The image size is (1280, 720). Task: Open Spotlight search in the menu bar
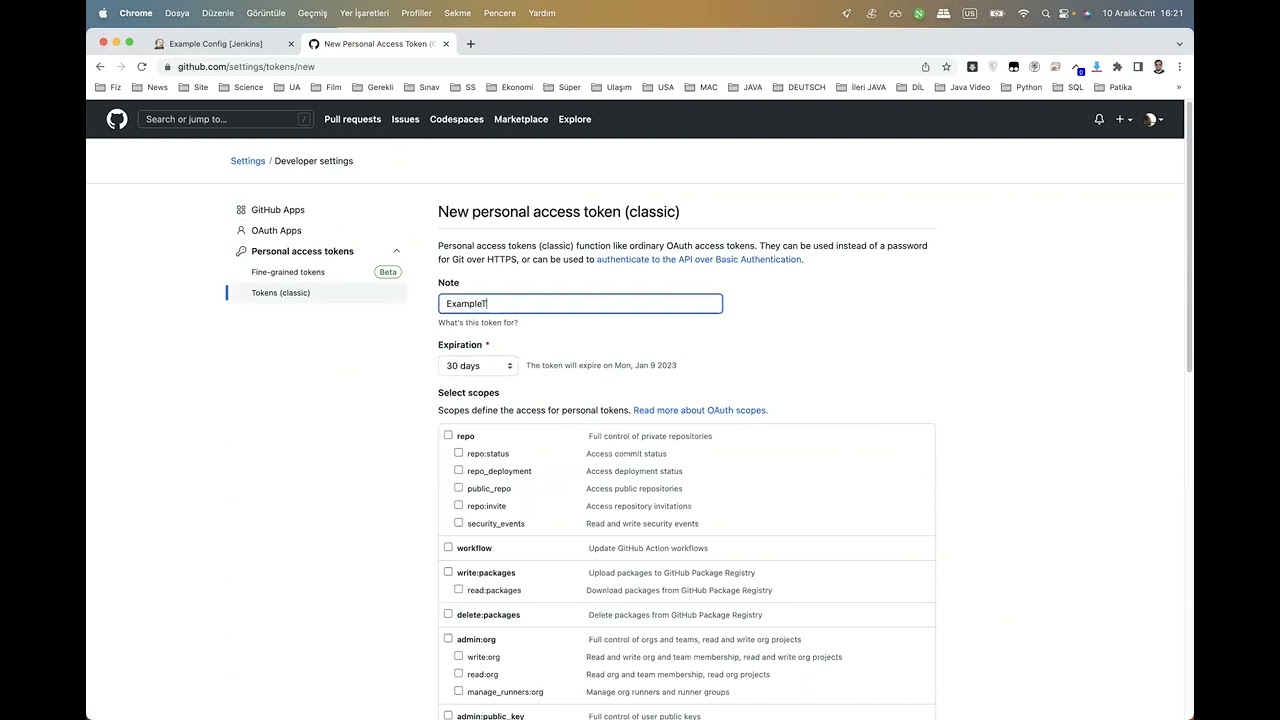[x=1046, y=13]
